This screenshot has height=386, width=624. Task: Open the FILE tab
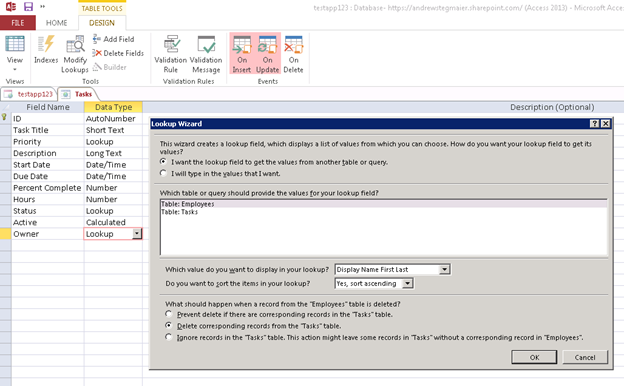click(x=18, y=23)
